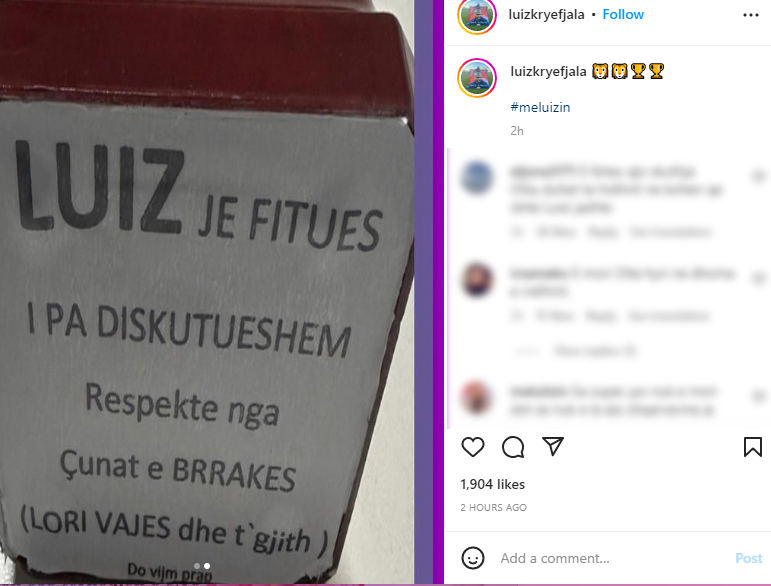Select the first carousel dot indicator
Screen dimensions: 771x586
tap(197, 566)
